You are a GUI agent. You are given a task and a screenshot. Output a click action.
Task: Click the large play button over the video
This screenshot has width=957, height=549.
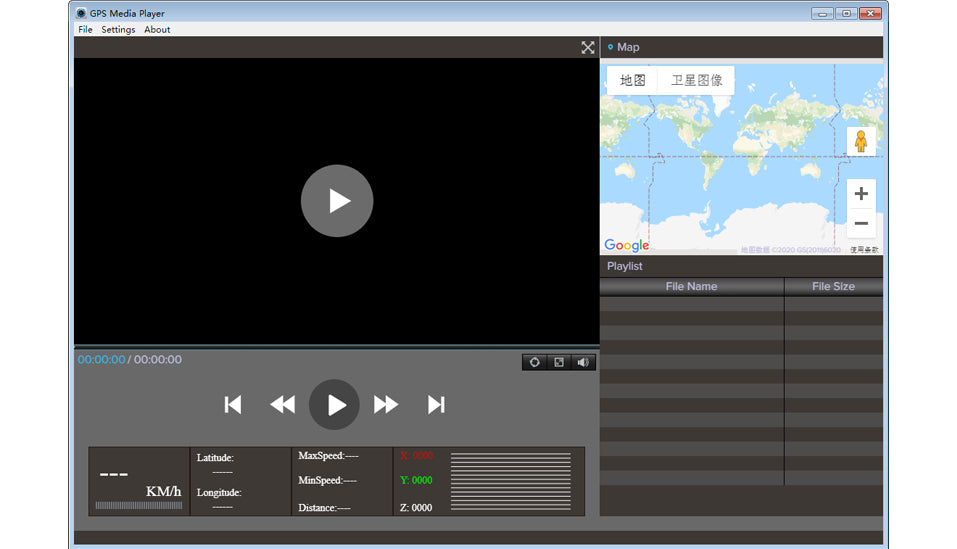337,201
